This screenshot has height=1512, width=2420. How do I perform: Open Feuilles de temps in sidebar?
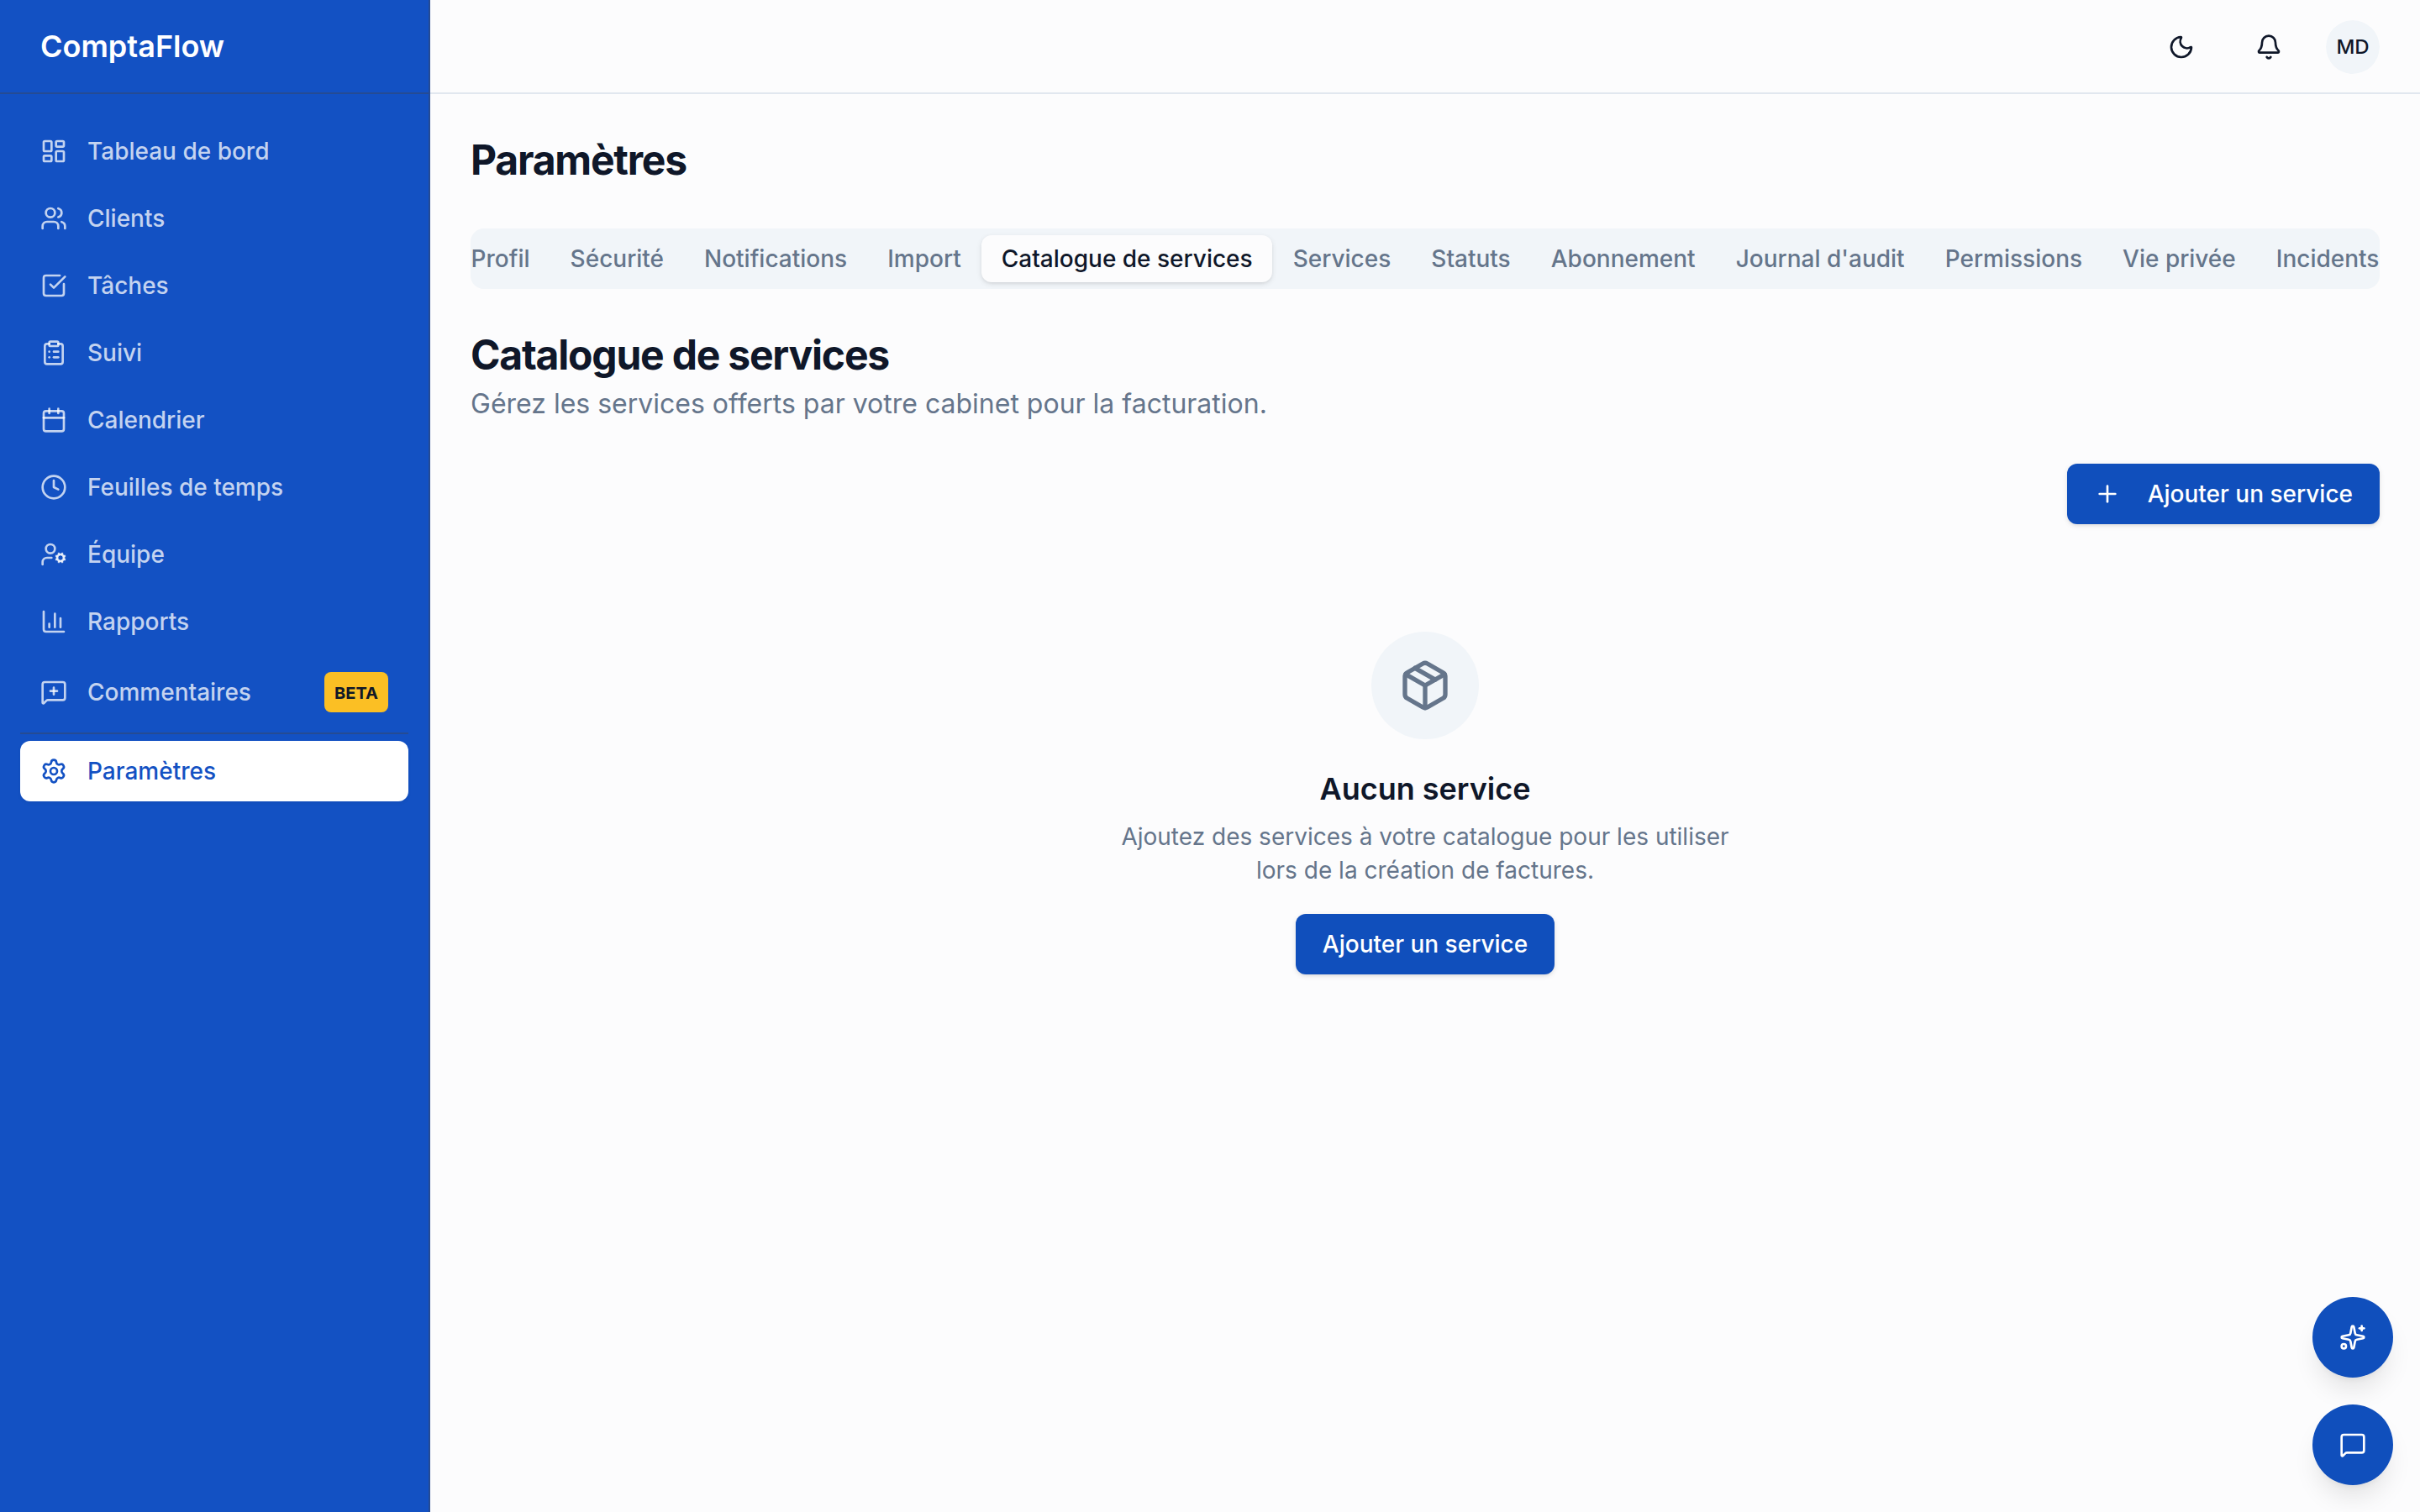pyautogui.click(x=214, y=487)
